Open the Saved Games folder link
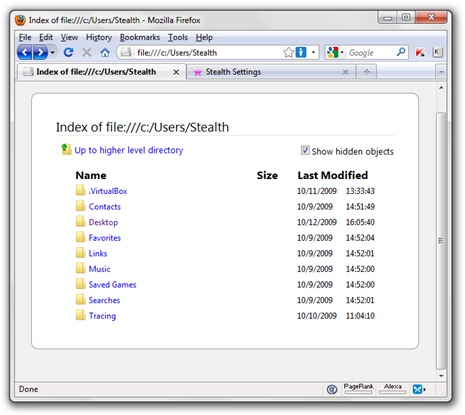 click(112, 285)
